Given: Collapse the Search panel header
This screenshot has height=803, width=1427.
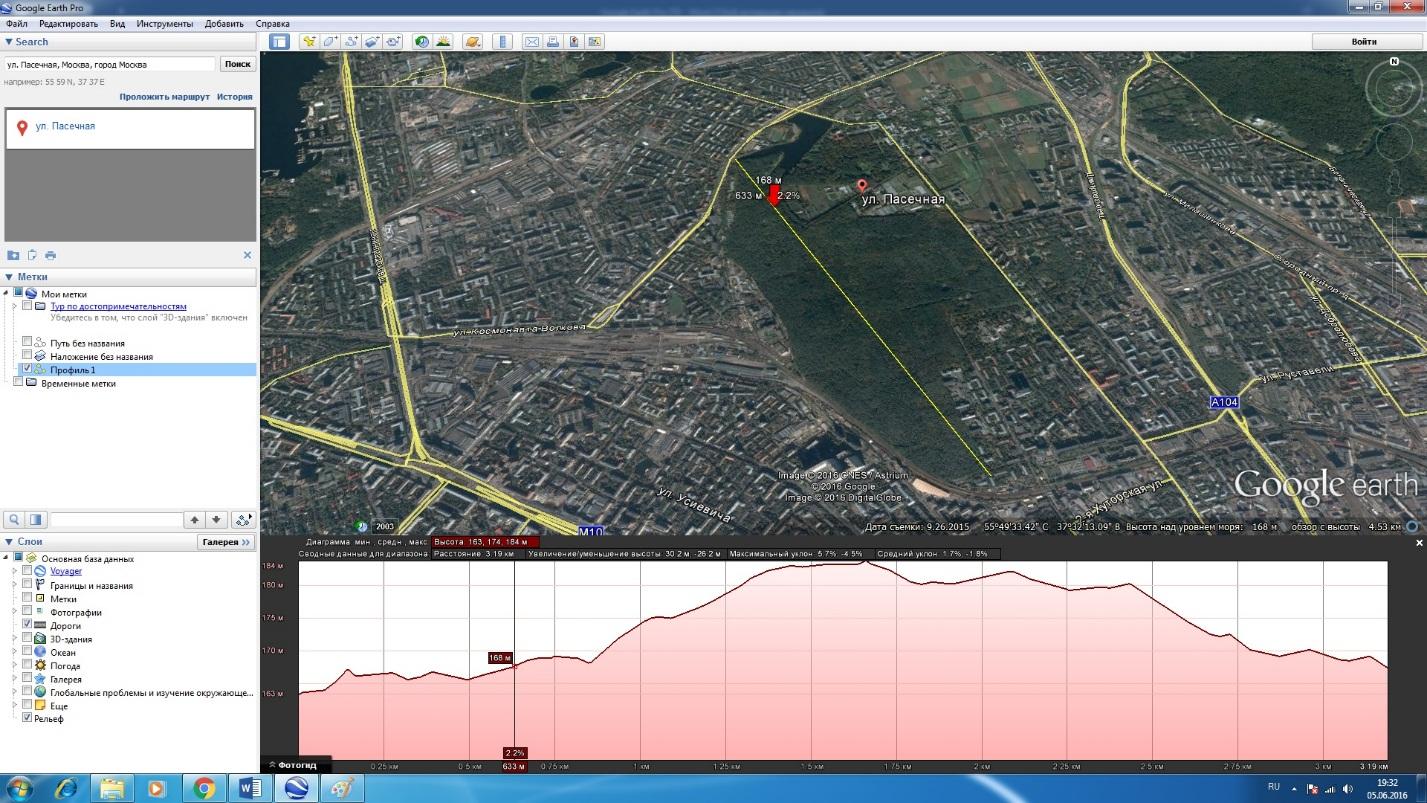Looking at the screenshot, I should pyautogui.click(x=9, y=42).
